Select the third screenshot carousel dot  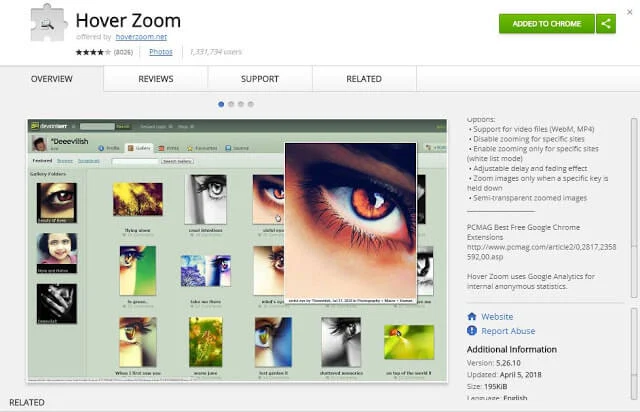click(x=241, y=104)
